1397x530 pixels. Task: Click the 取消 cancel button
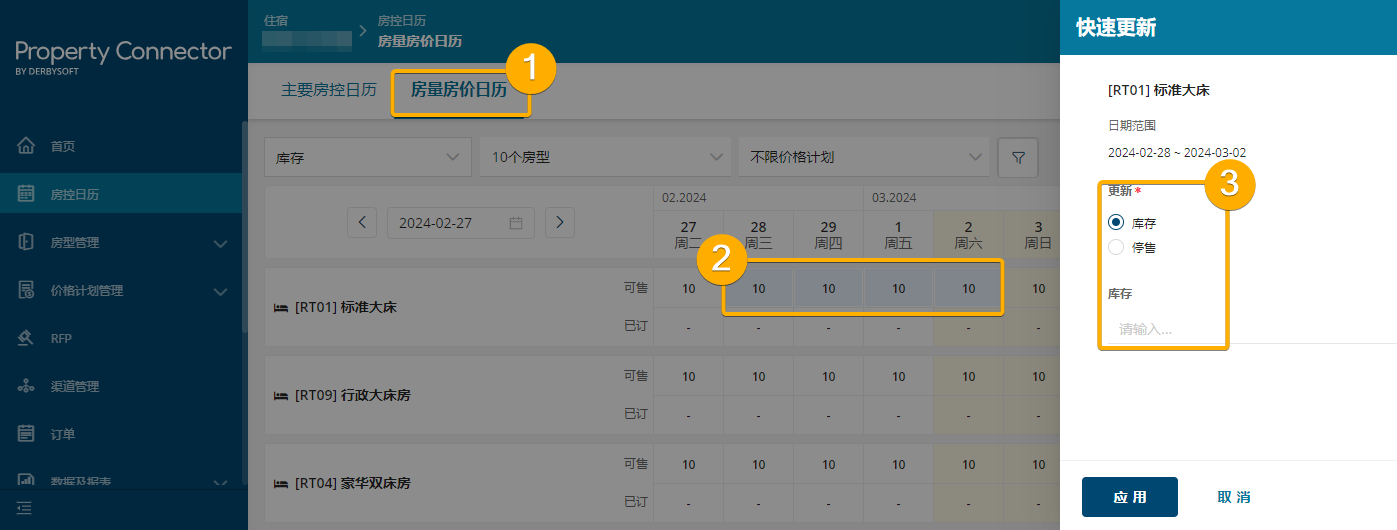[1234, 497]
